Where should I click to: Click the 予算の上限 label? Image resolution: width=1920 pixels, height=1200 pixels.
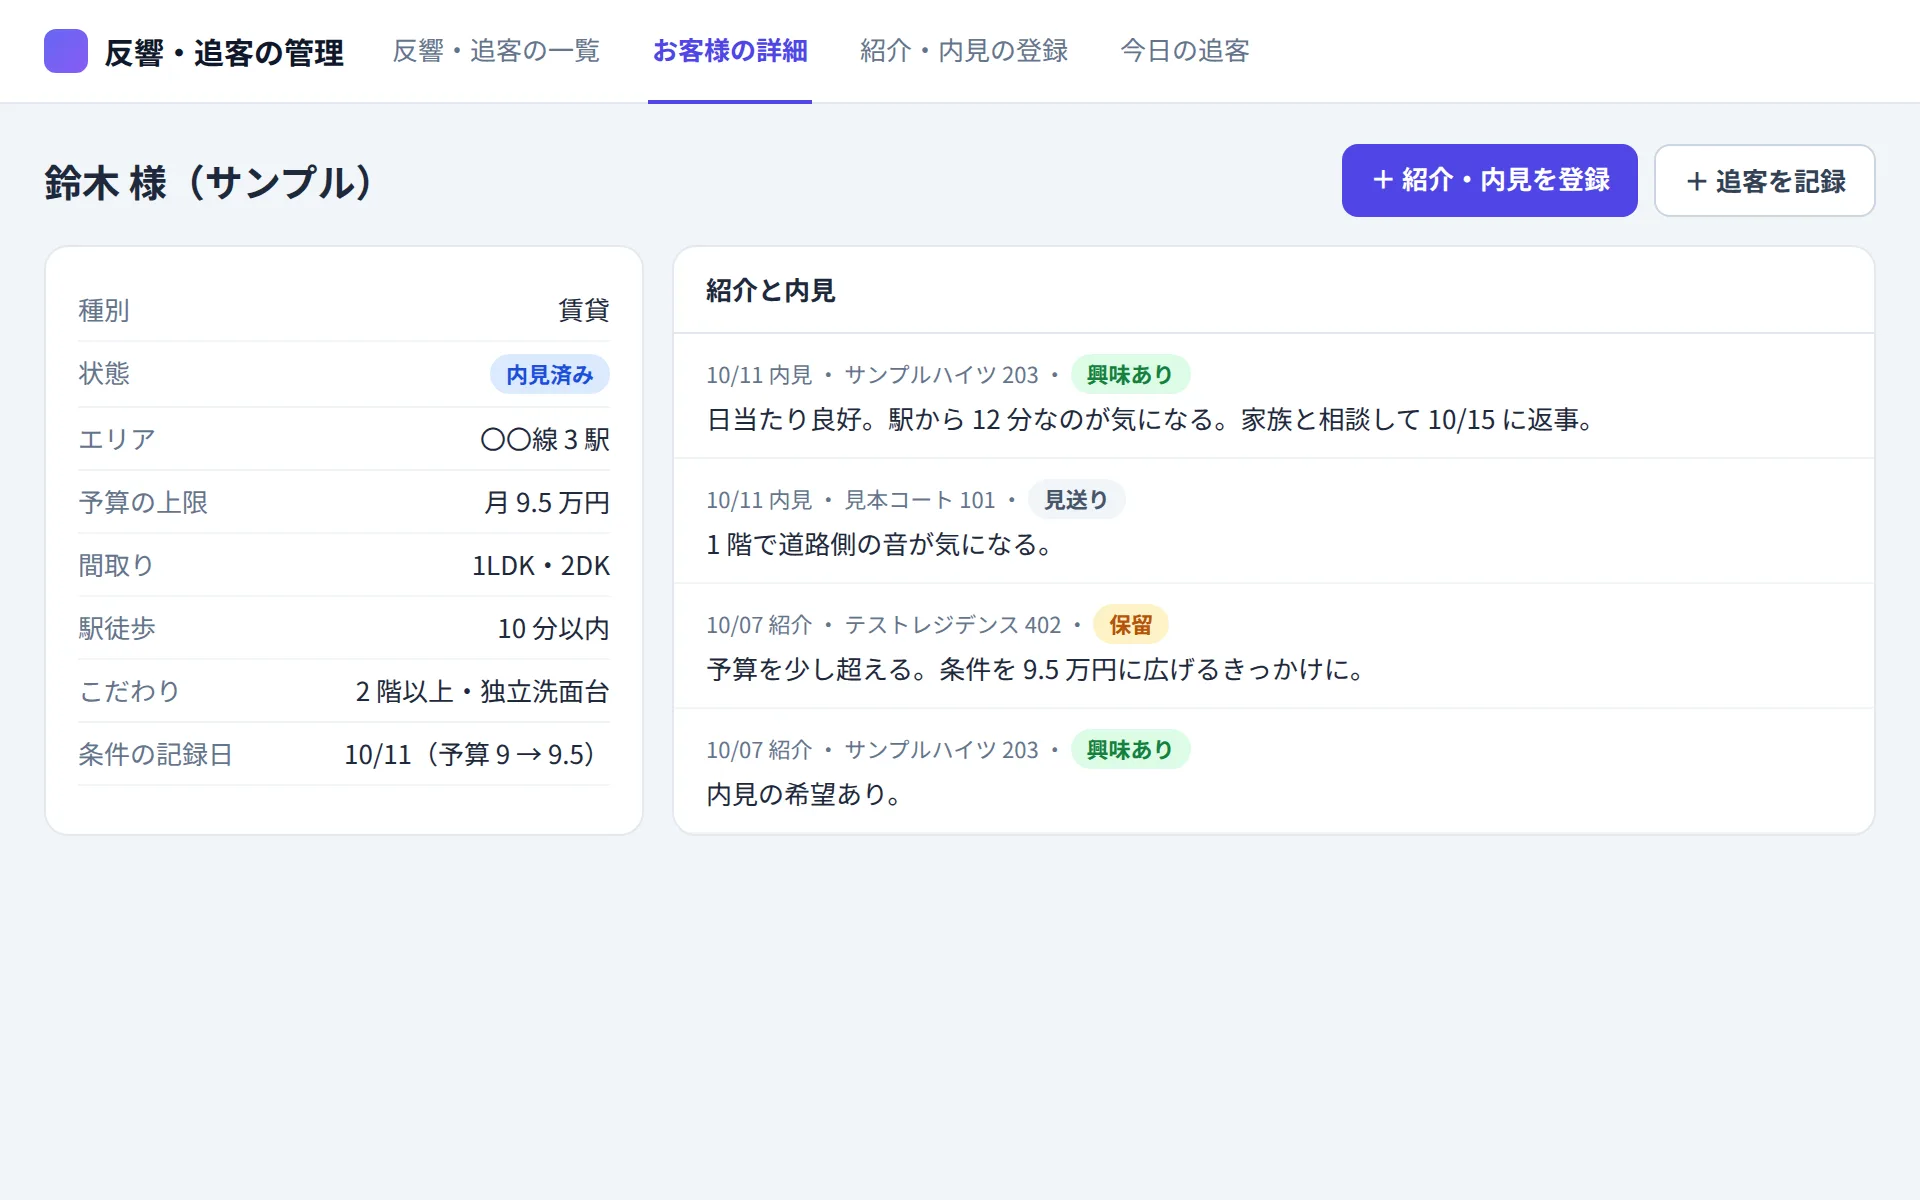click(143, 502)
